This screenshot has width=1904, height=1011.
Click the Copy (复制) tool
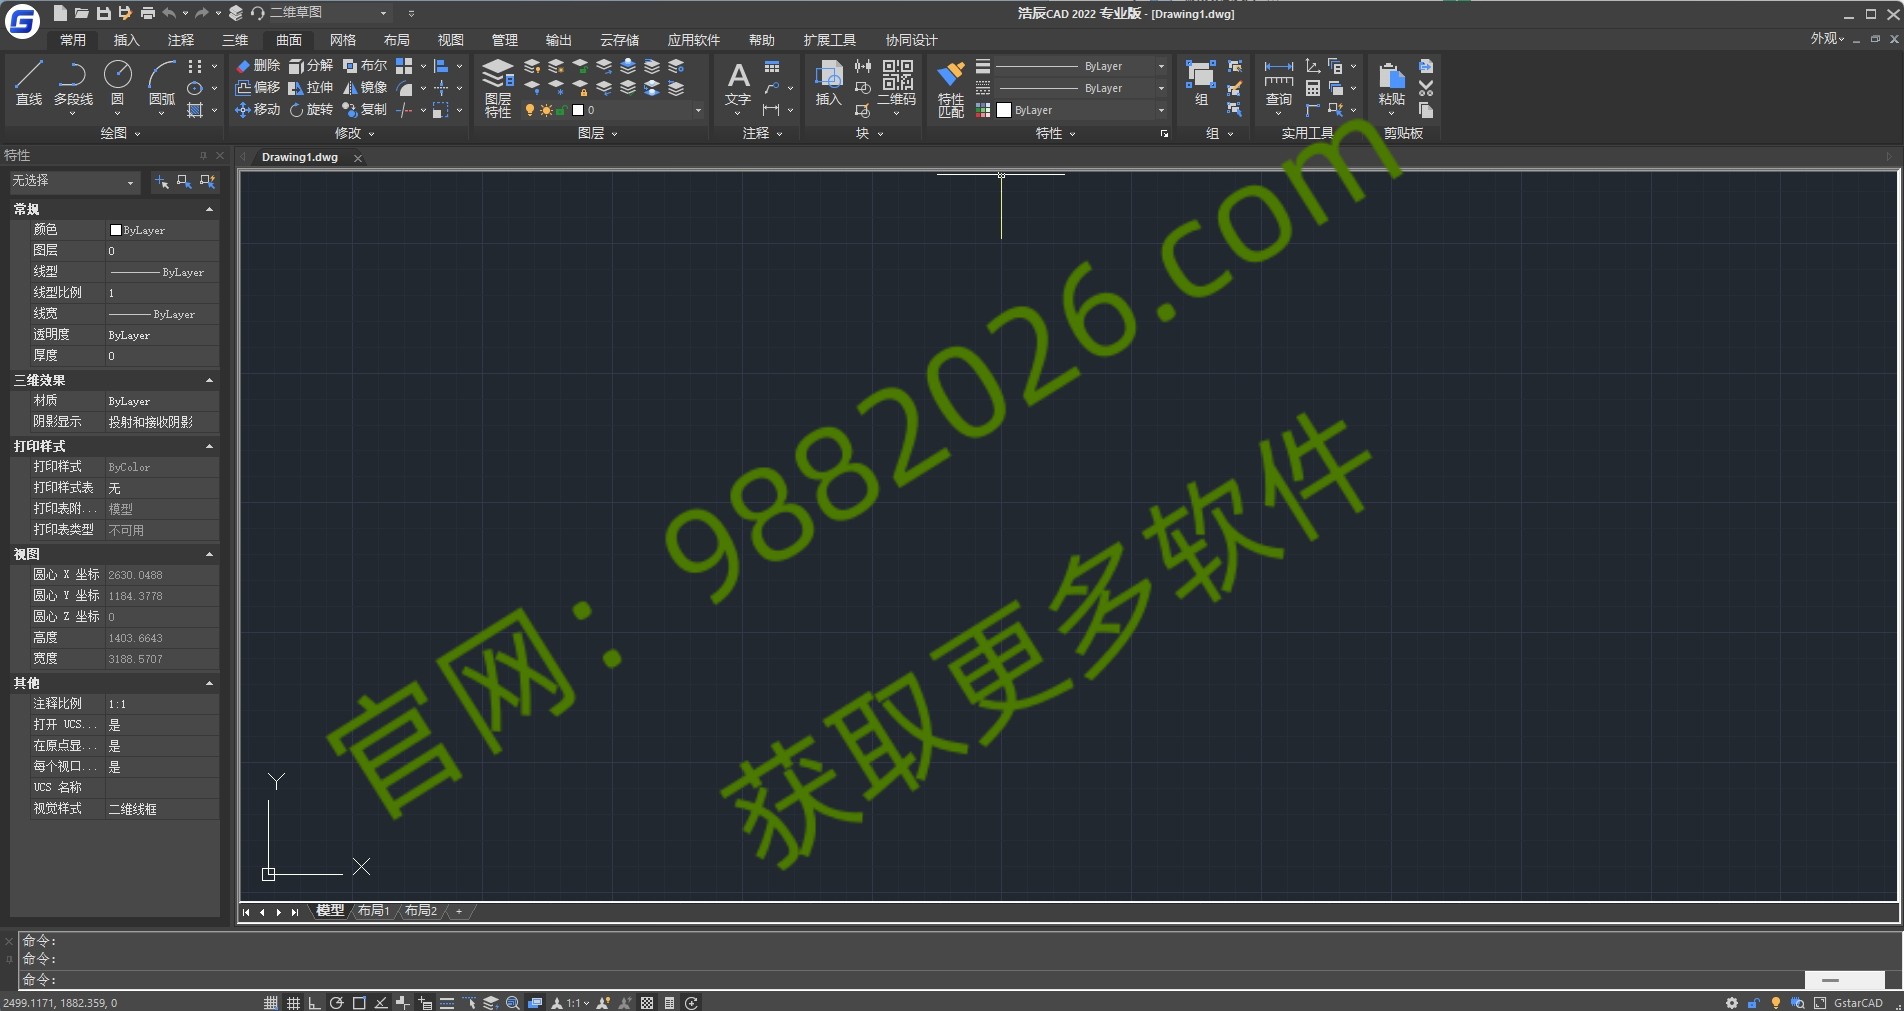point(365,110)
